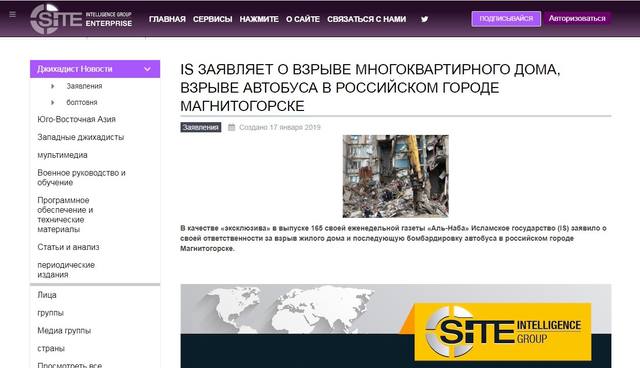Open the Twitter bird icon
This screenshot has height=368, width=640.
pyautogui.click(x=424, y=19)
